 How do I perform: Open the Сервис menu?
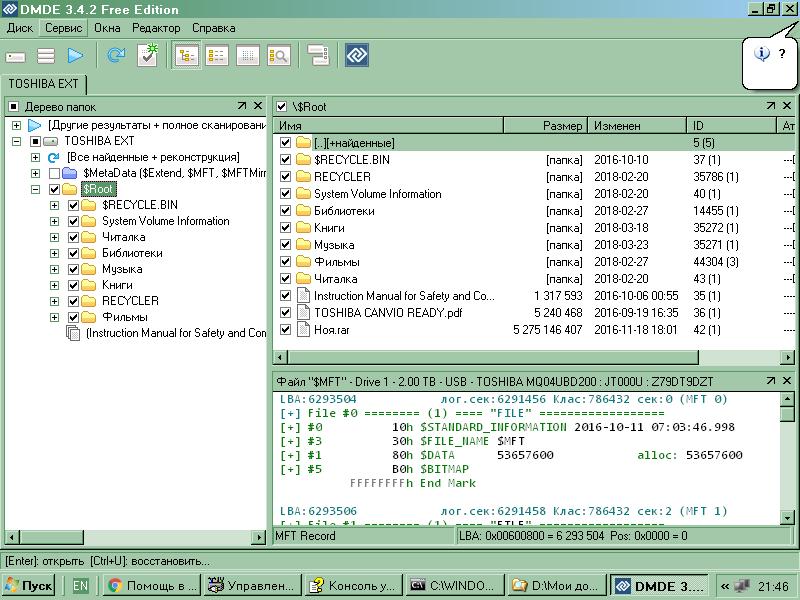63,28
